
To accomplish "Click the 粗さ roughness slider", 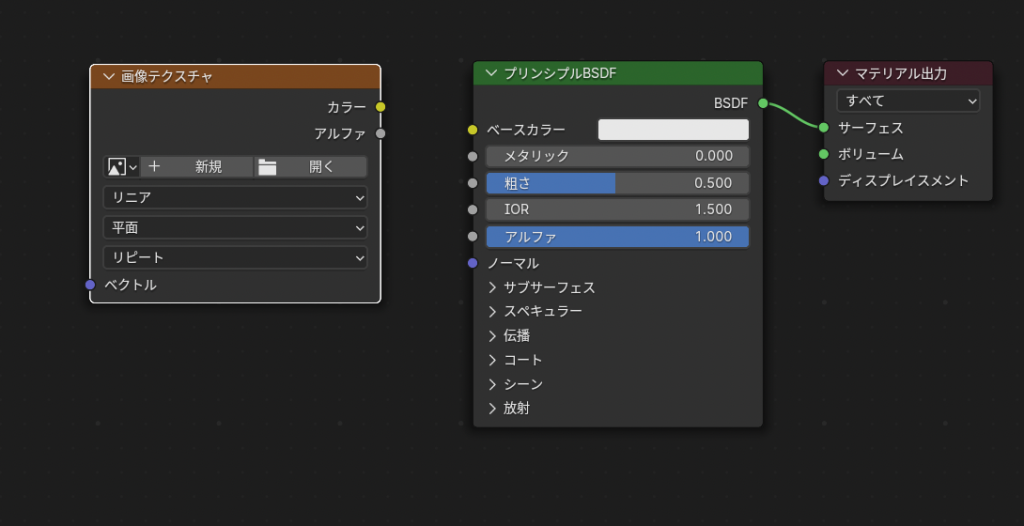I will click(617, 183).
